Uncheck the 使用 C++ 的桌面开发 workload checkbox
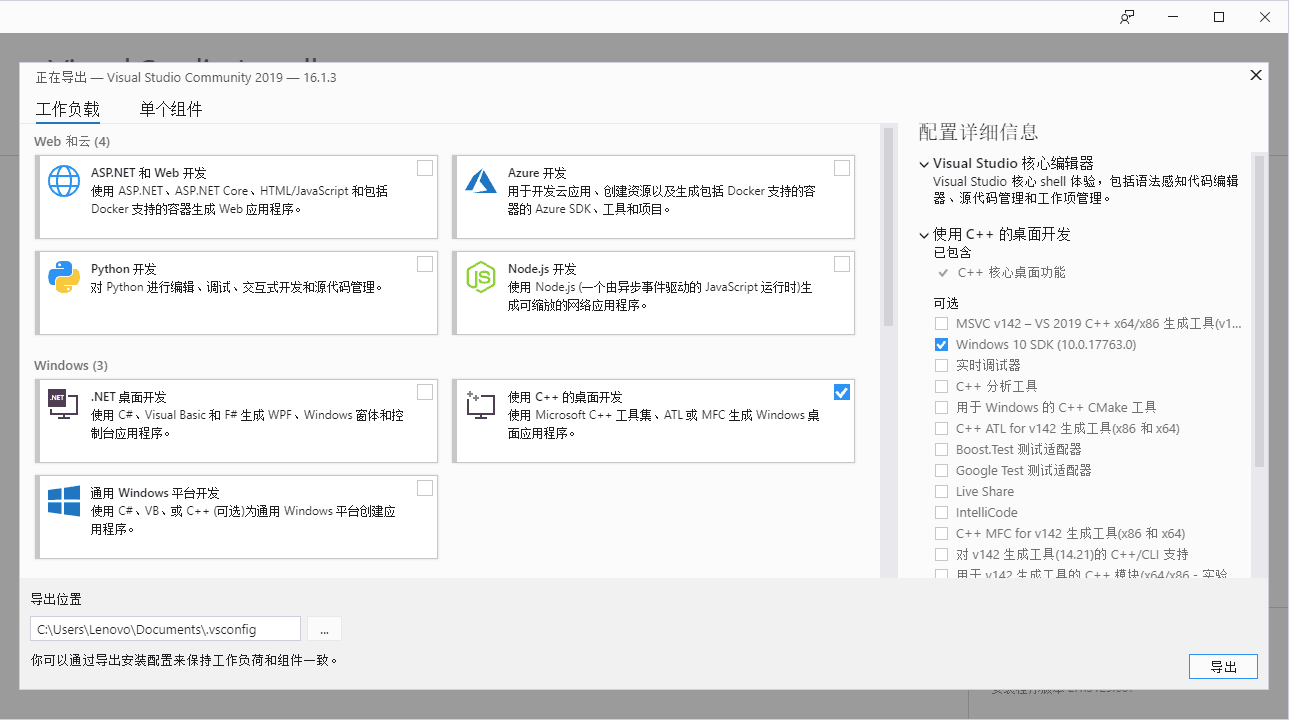1290x720 pixels. 842,392
